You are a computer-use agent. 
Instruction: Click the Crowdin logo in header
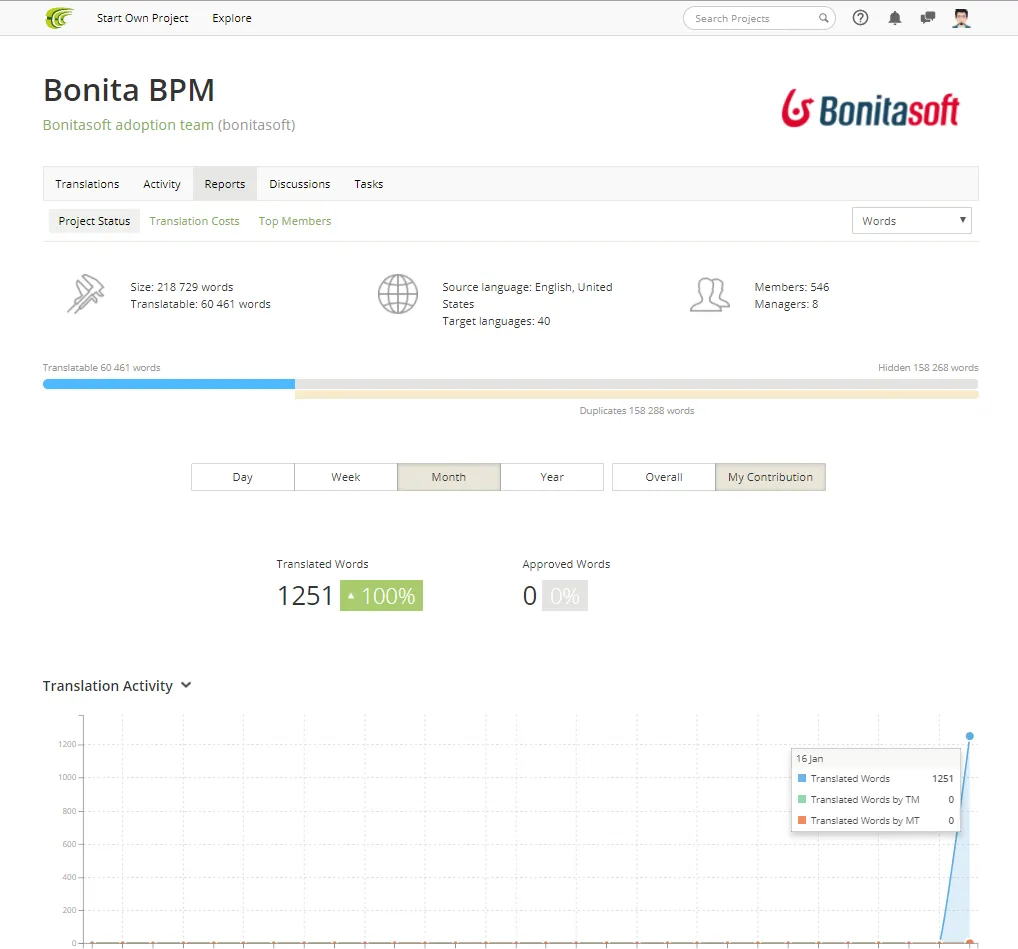(x=59, y=18)
